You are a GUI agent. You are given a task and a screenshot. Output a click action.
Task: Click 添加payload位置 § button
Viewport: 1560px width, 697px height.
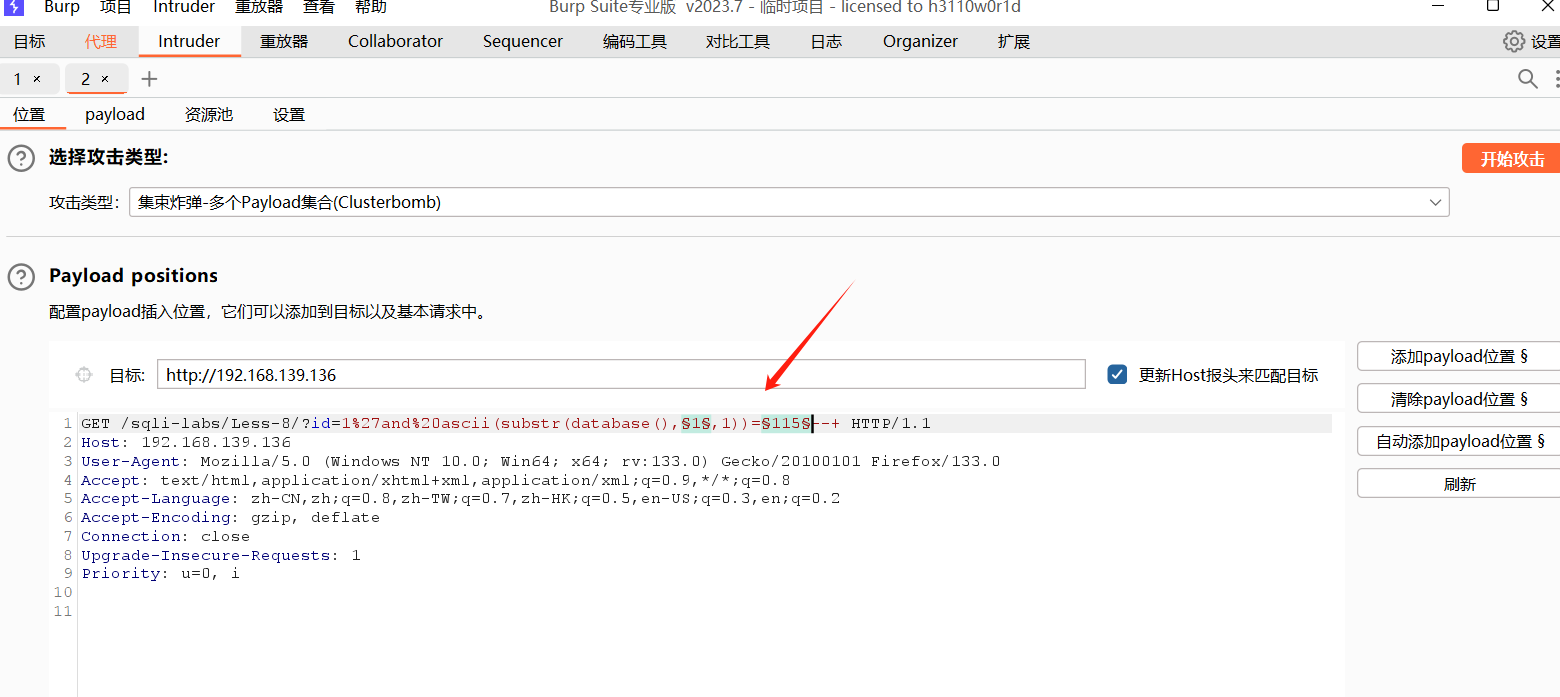point(1458,356)
